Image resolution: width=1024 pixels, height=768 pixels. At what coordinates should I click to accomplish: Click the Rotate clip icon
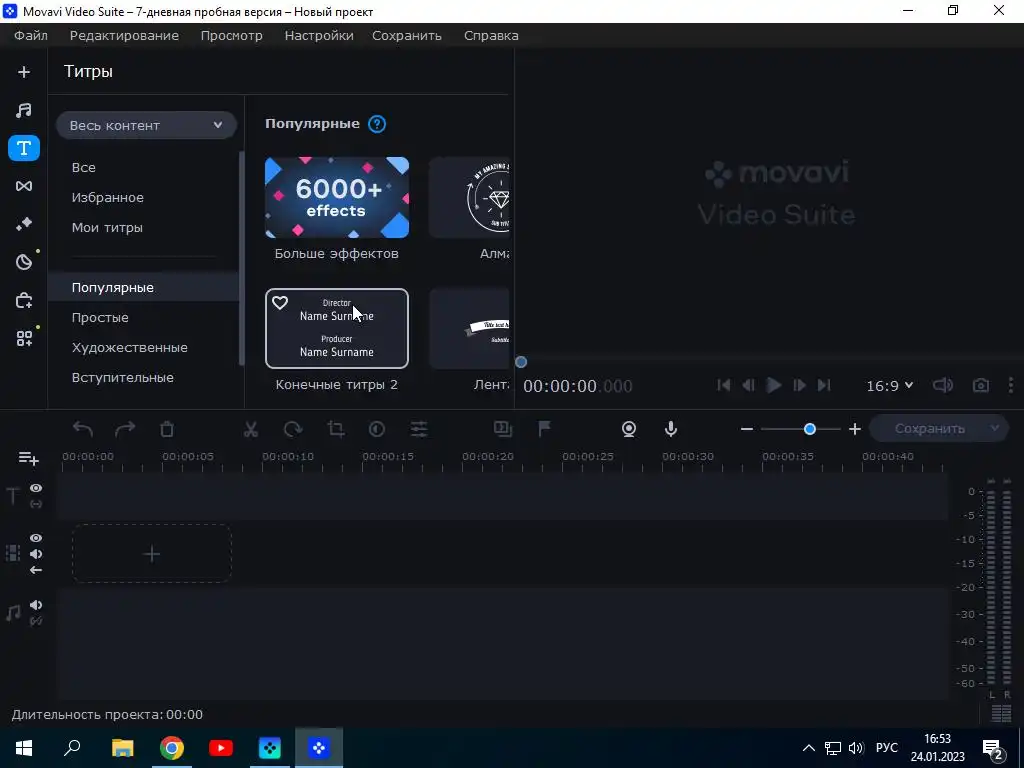click(x=293, y=429)
